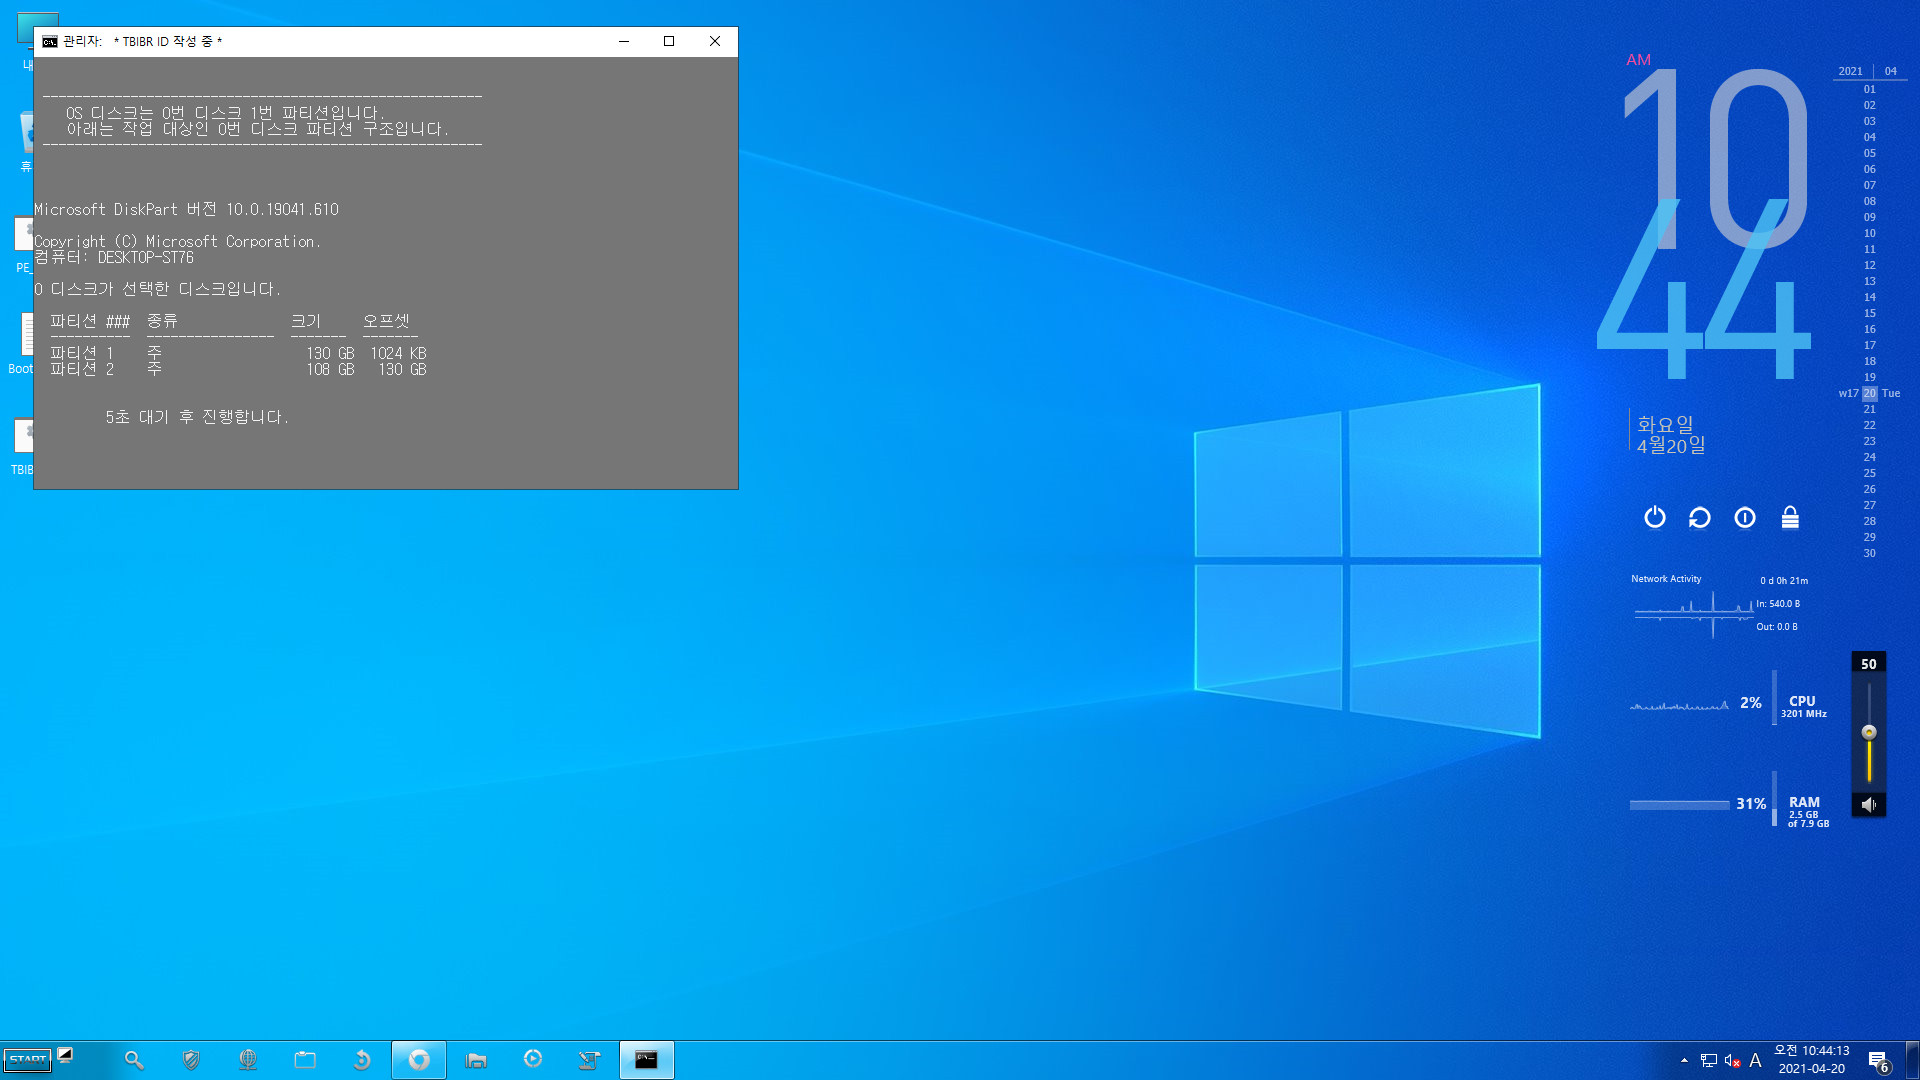Open the file explorer folder icon on taskbar
Viewport: 1920px width, 1080px height.
(x=476, y=1060)
